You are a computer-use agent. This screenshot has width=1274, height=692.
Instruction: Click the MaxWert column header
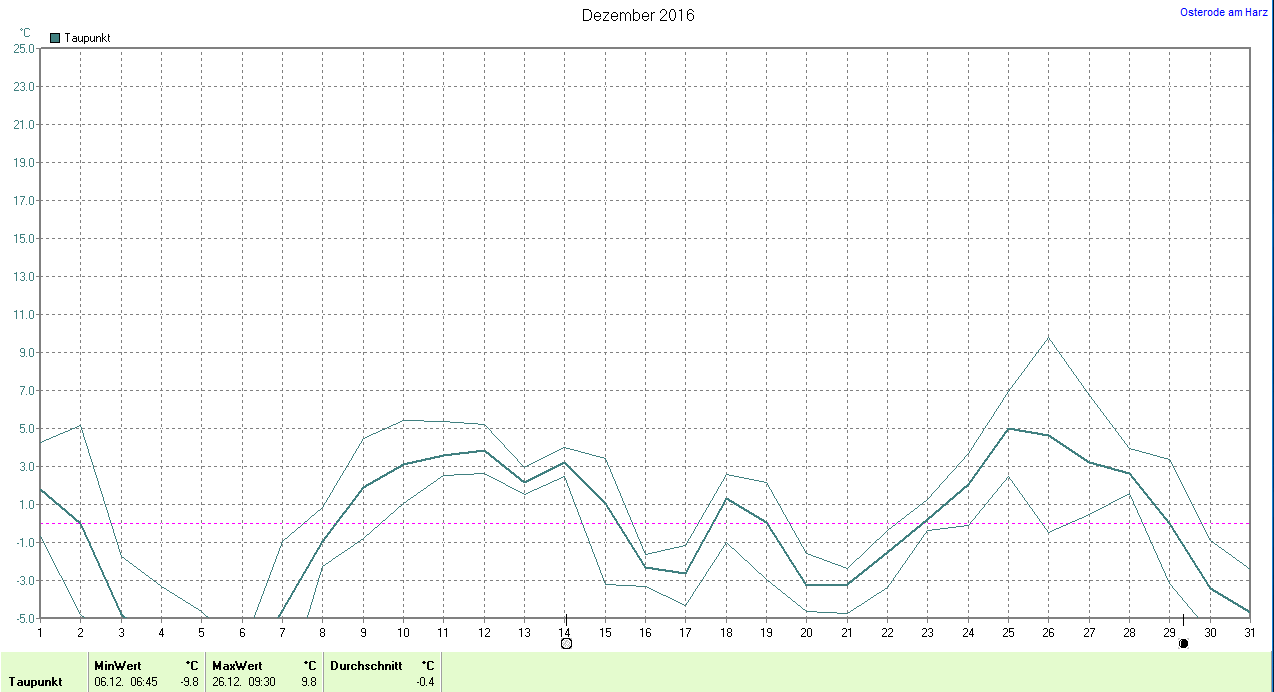237,665
